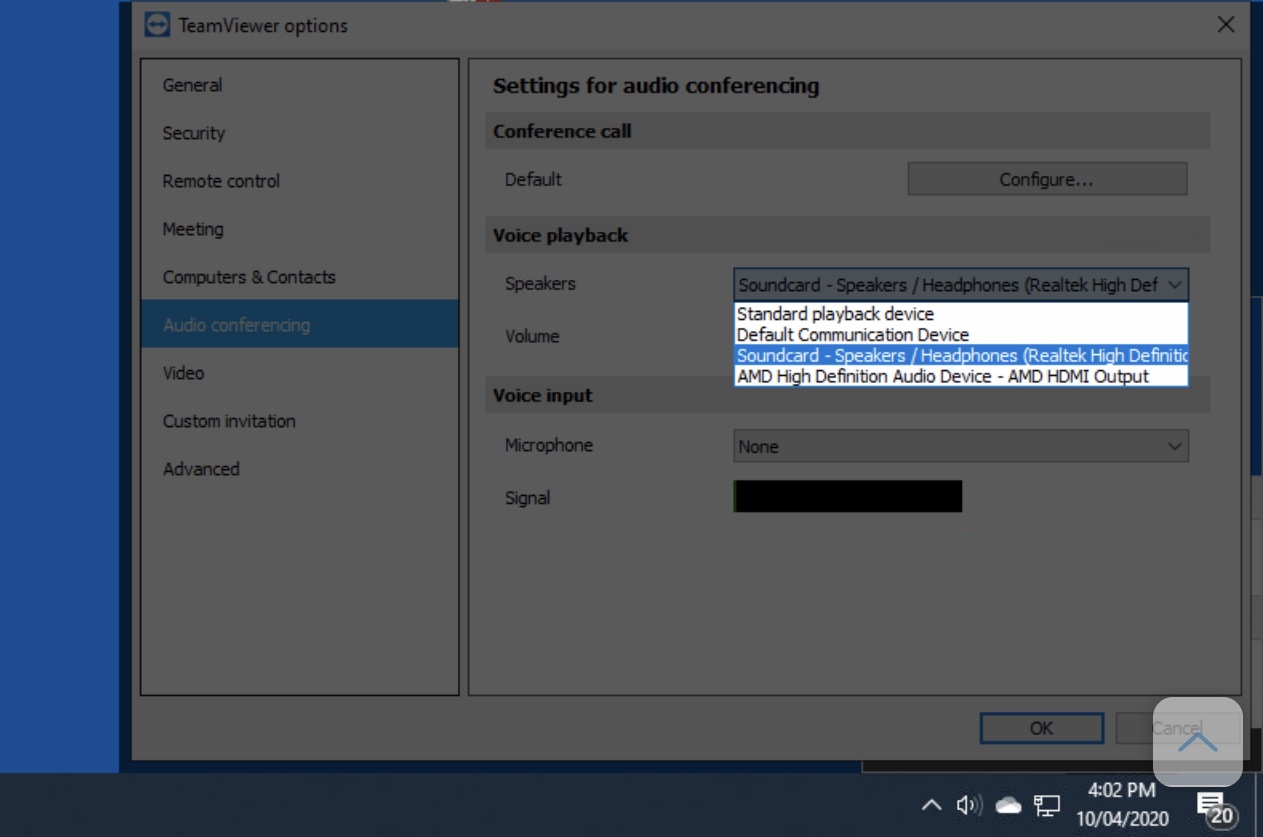Open the Action Center notifications icon
Viewport: 1263px width, 837px height.
1217,808
